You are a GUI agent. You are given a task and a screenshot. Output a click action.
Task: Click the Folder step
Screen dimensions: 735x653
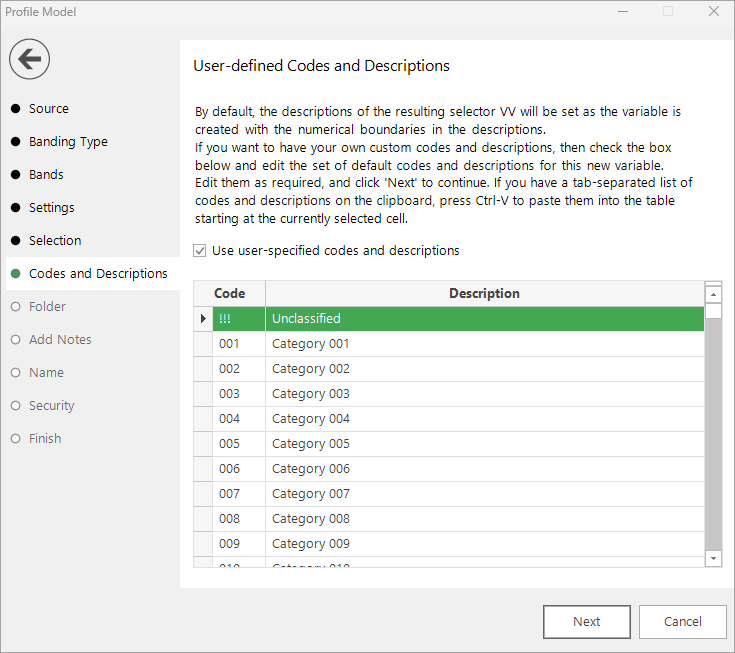(47, 307)
